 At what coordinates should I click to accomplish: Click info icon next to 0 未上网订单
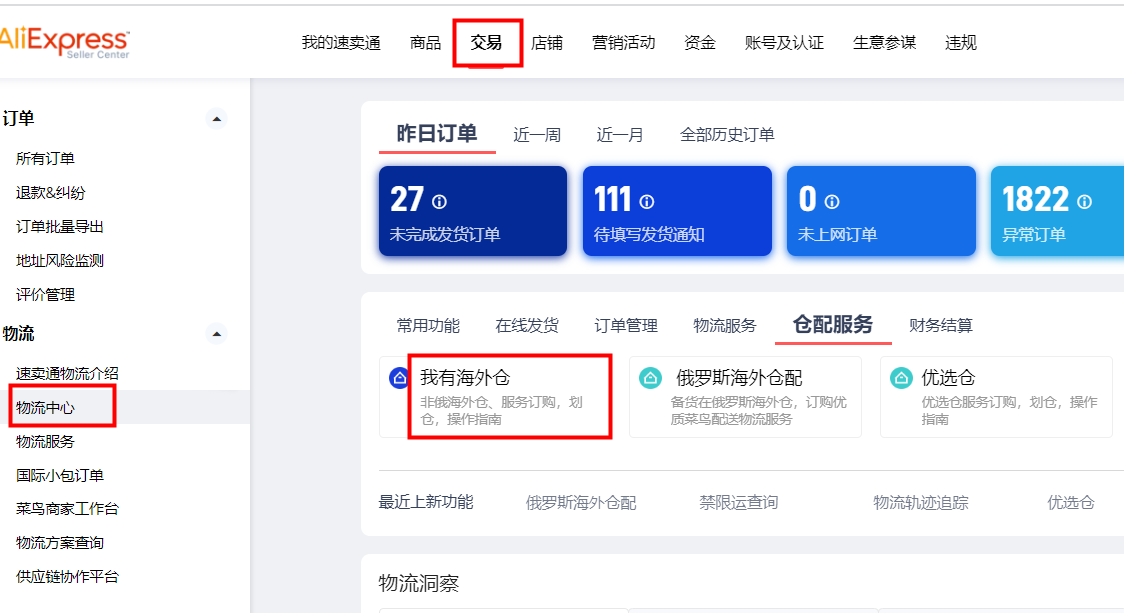click(832, 201)
